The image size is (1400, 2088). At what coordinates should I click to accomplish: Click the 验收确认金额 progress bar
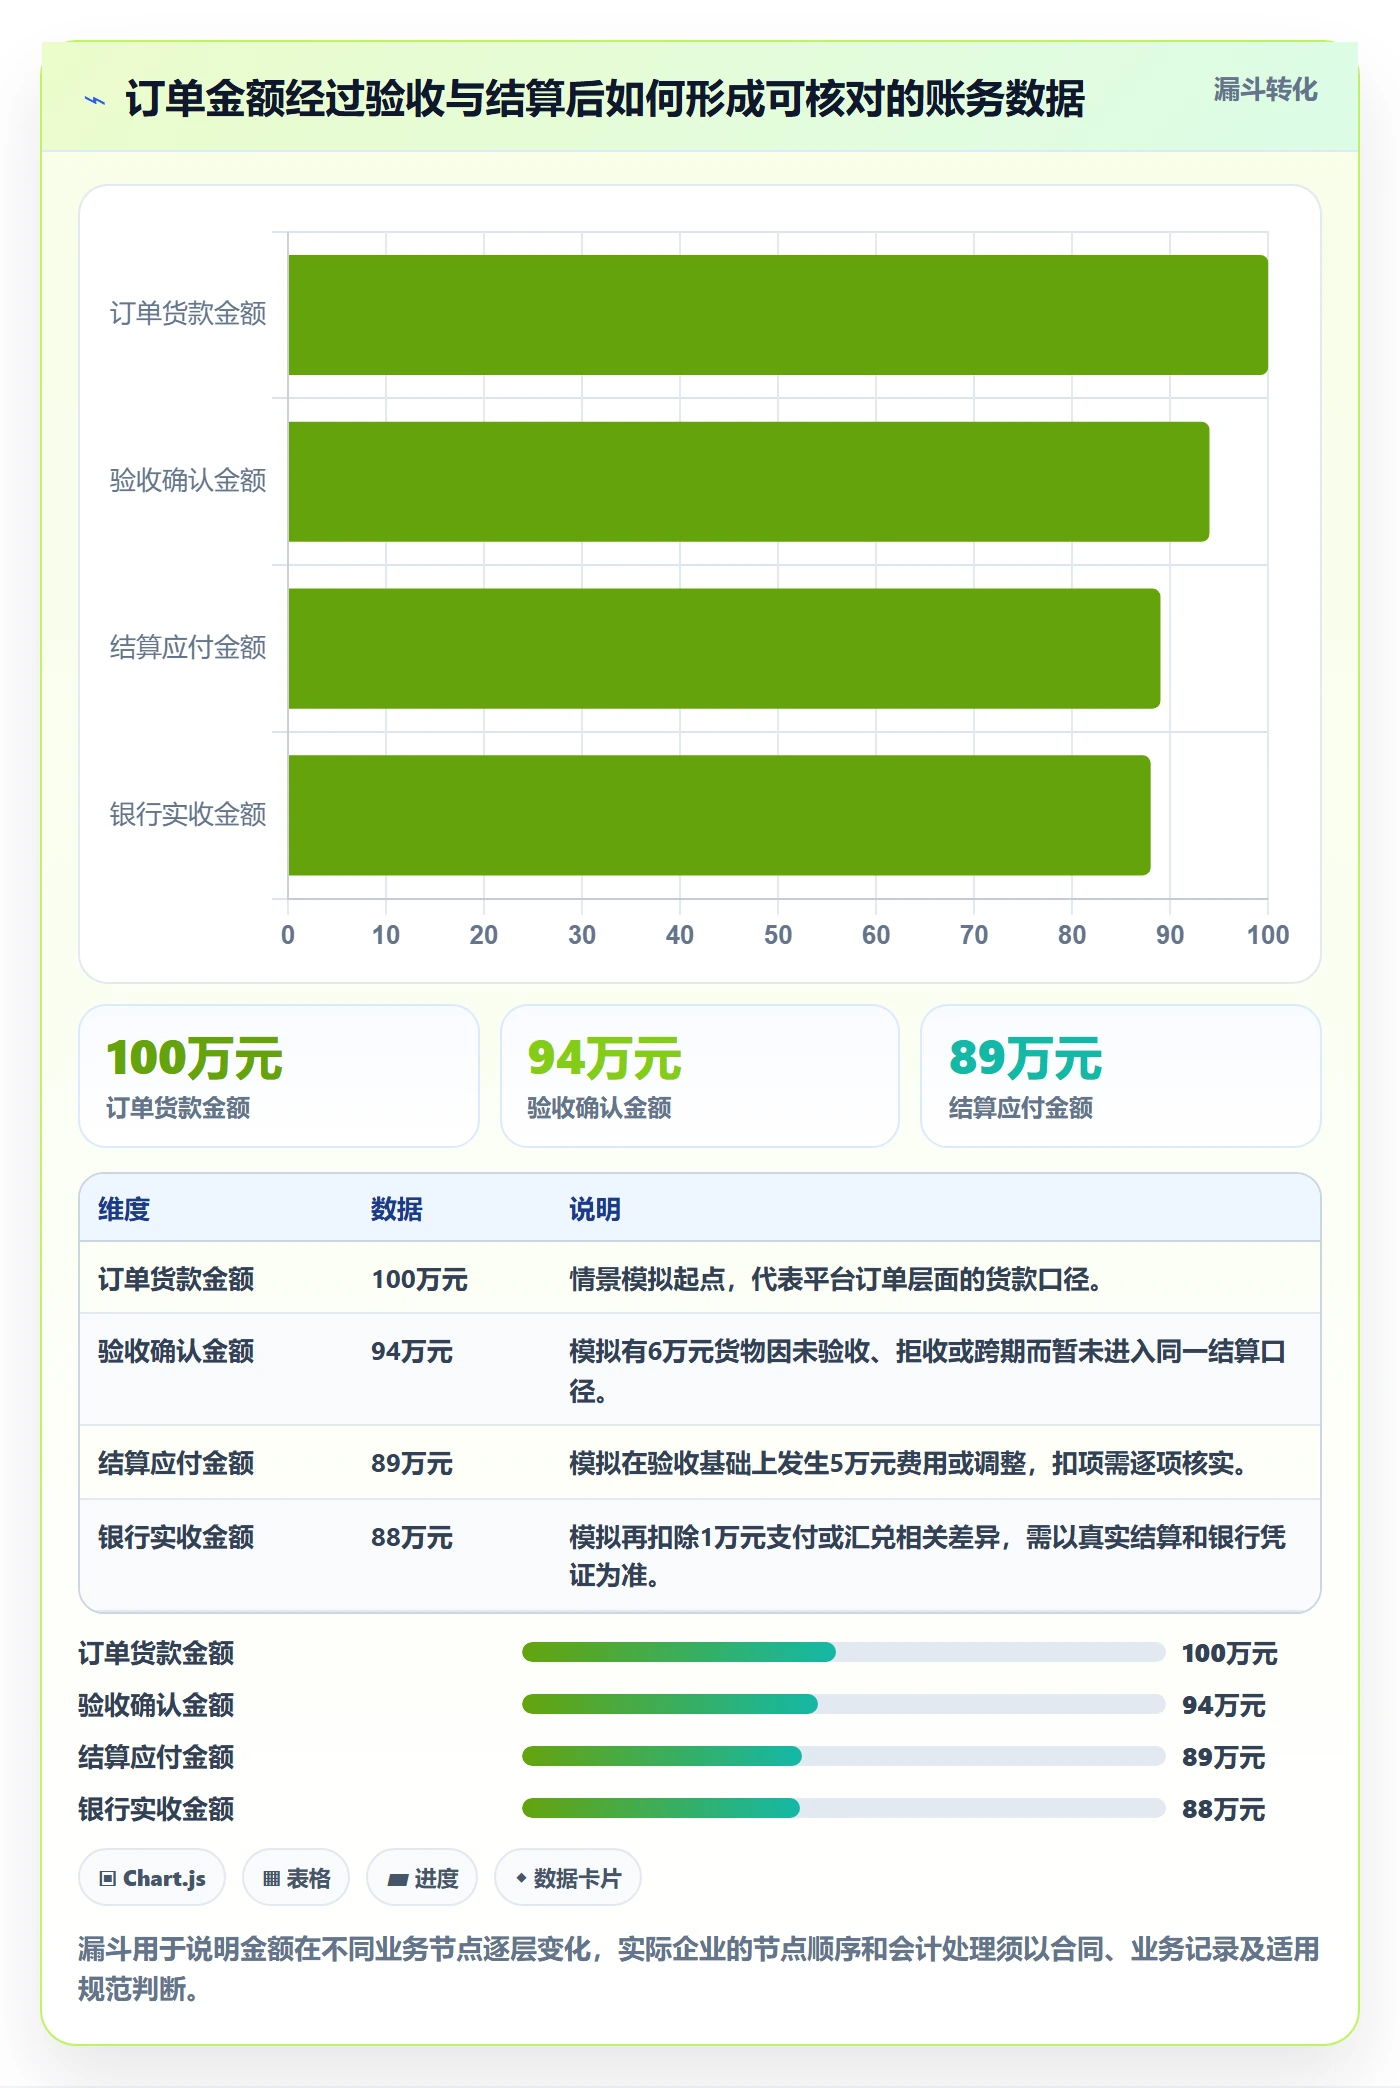coord(843,1704)
